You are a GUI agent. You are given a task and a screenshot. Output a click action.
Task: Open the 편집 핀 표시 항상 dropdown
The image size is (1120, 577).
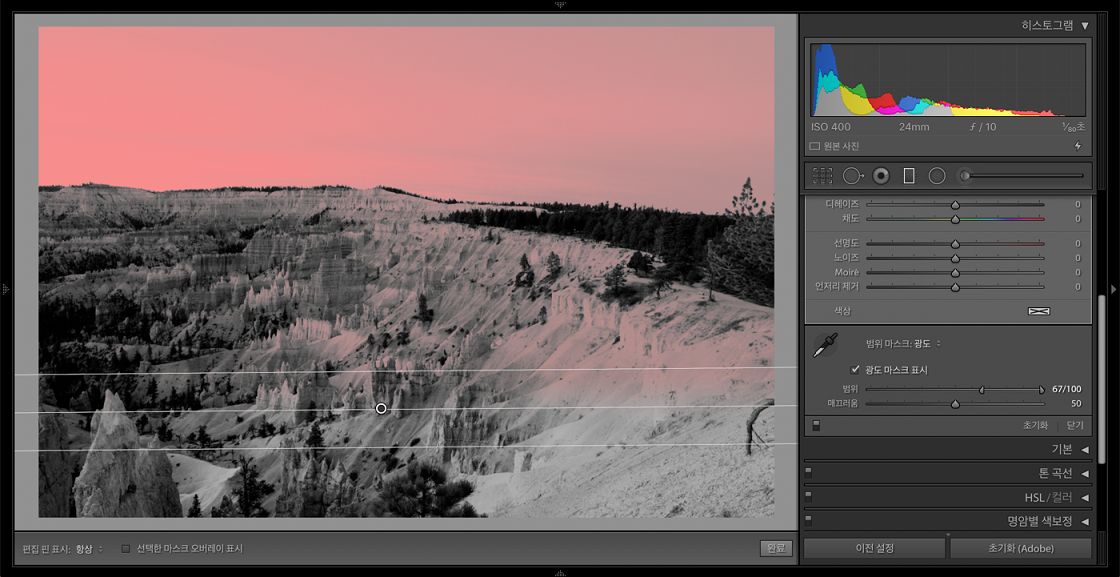[89, 548]
